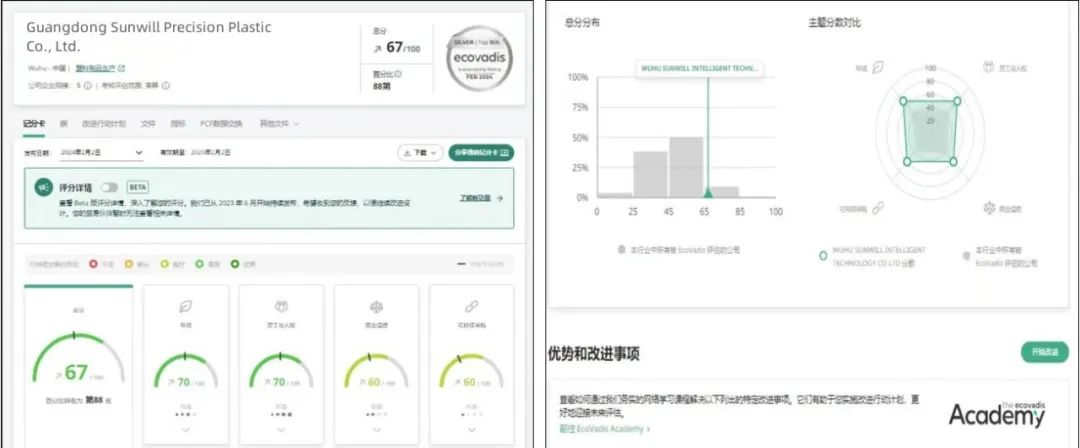Click the EcoVadis silver medal badge
The image size is (1080, 448).
[x=480, y=59]
